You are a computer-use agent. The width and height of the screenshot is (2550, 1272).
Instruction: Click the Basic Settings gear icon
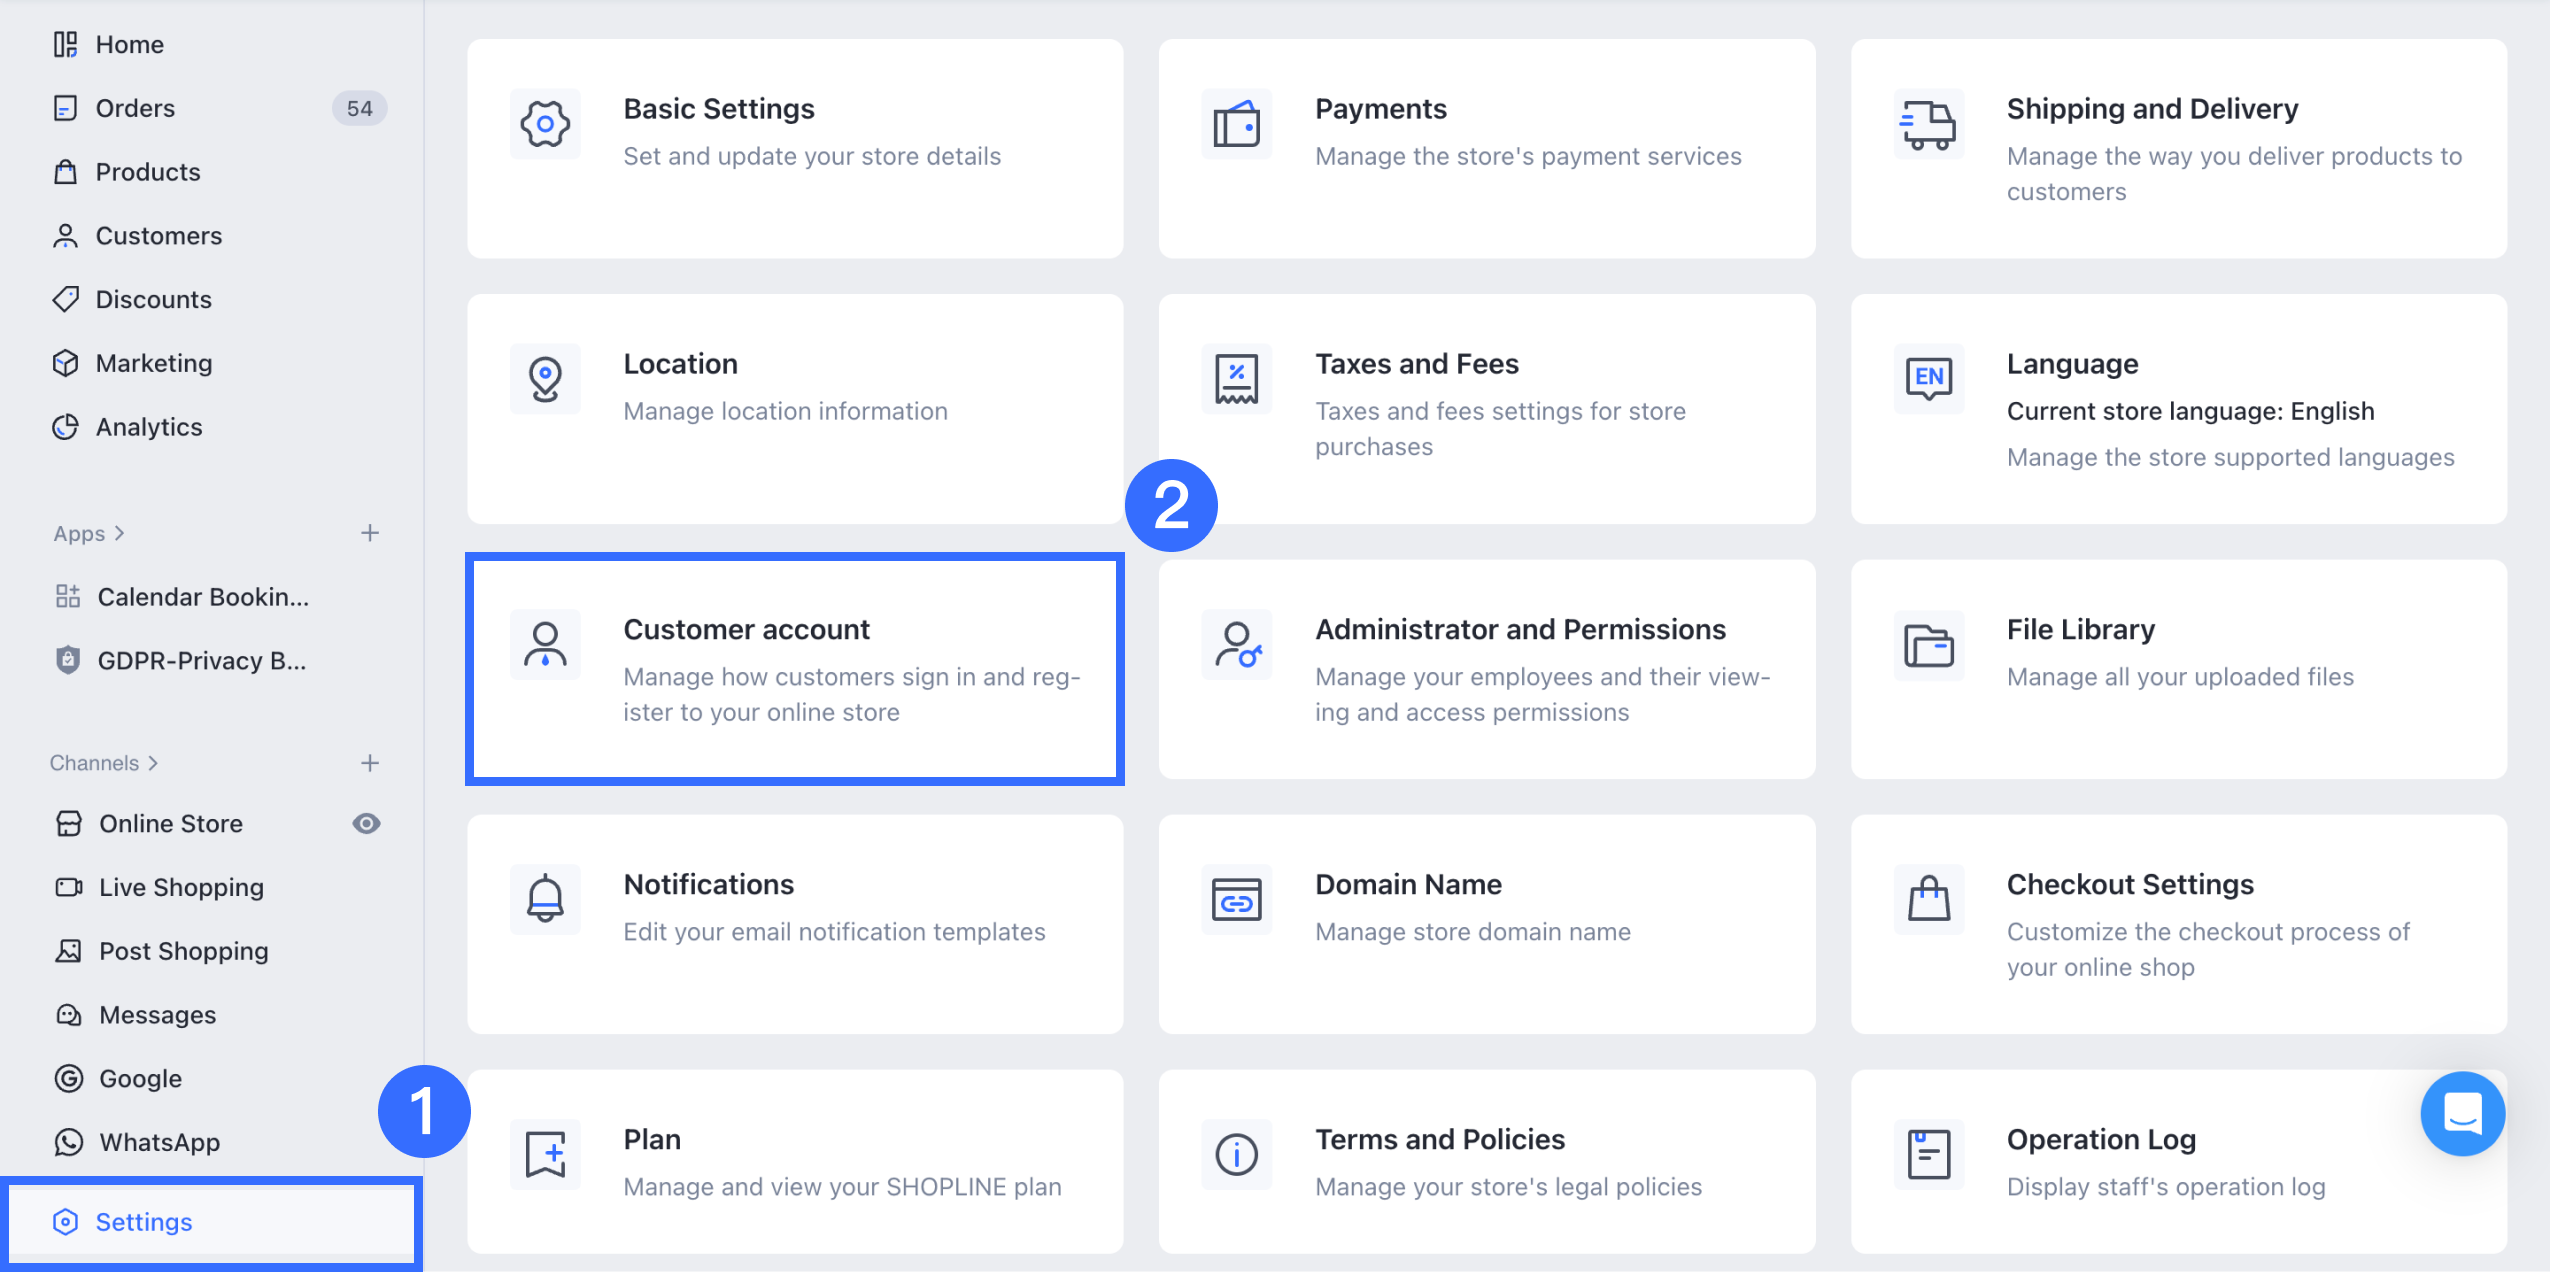(545, 124)
